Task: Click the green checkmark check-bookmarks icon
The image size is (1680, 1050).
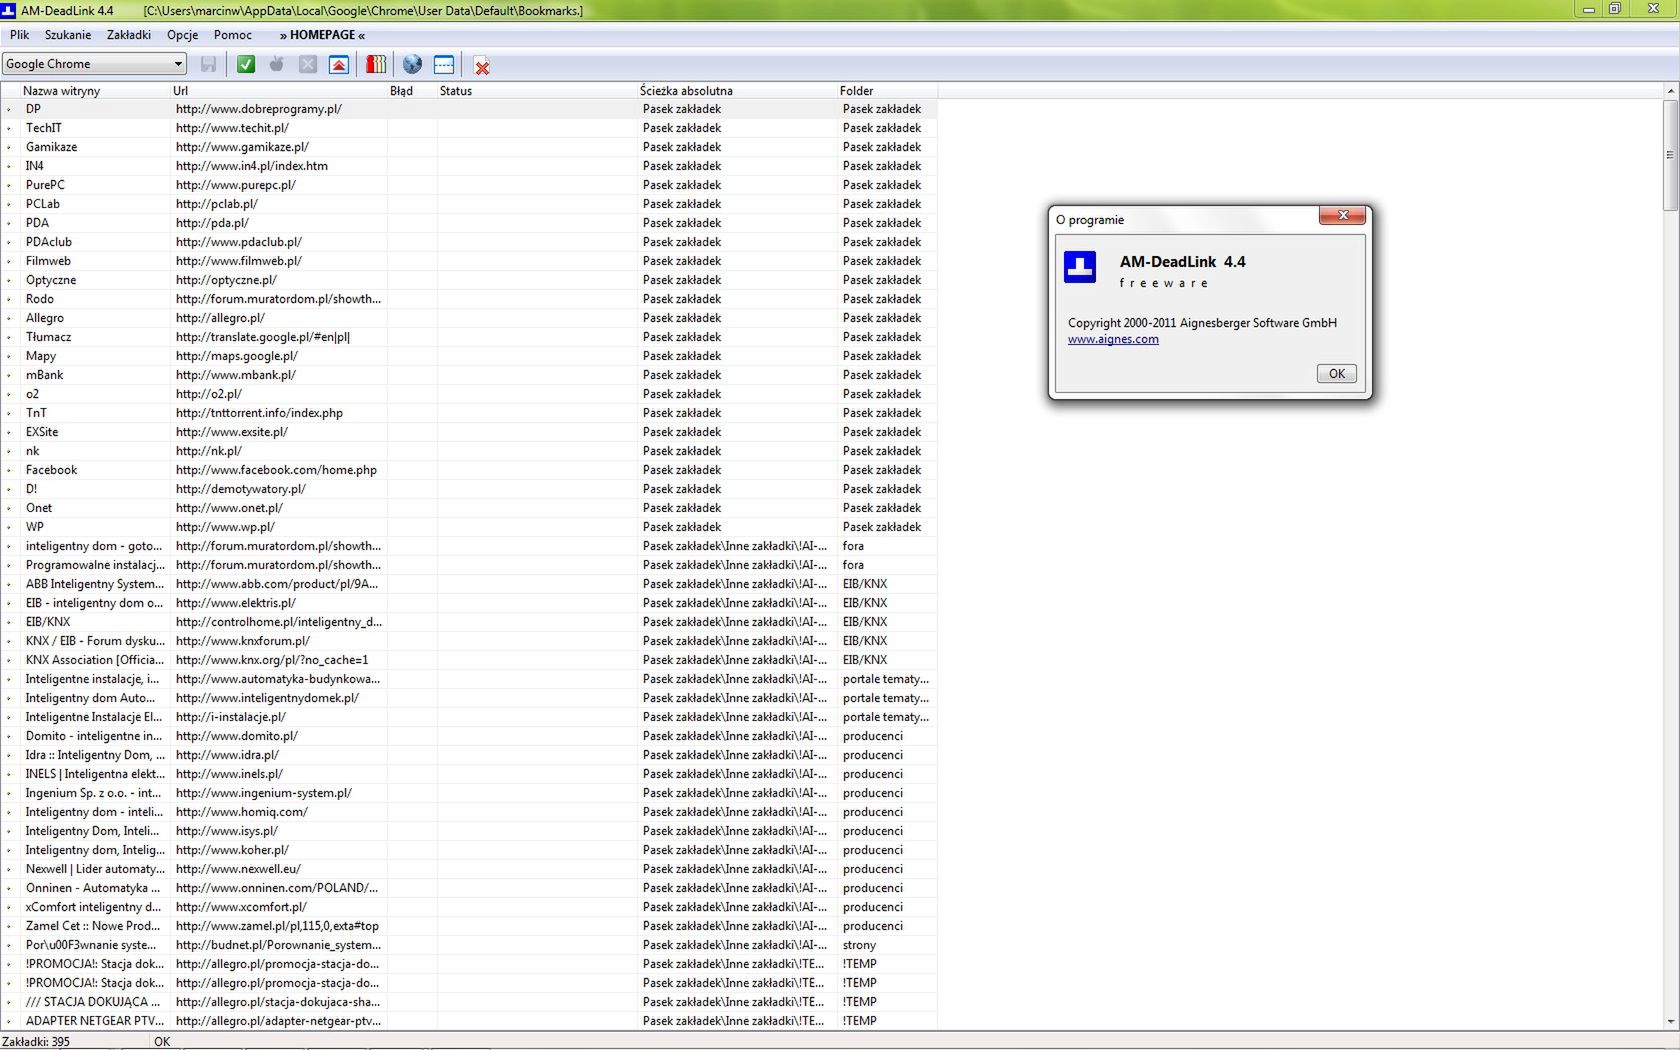Action: (246, 64)
